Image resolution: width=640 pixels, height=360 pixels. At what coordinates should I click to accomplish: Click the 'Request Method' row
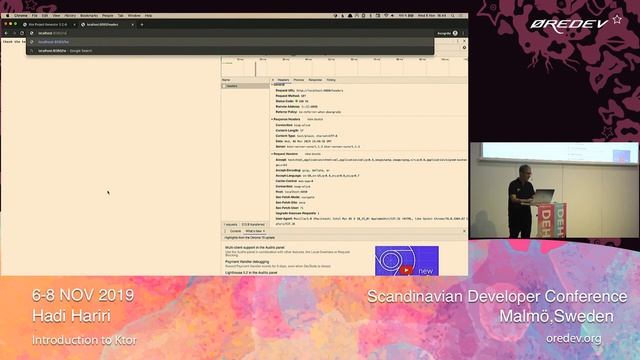[291, 96]
